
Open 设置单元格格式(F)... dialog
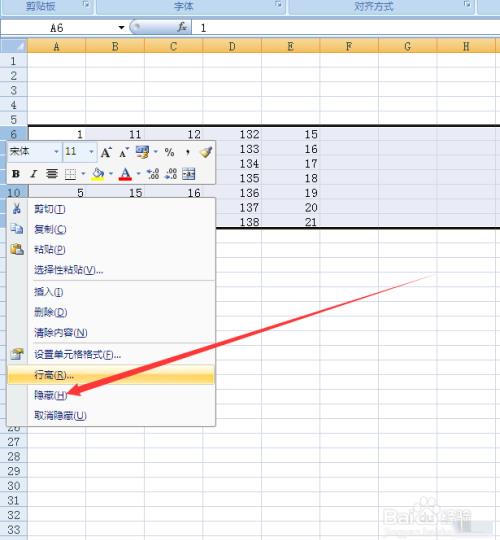pyautogui.click(x=110, y=354)
